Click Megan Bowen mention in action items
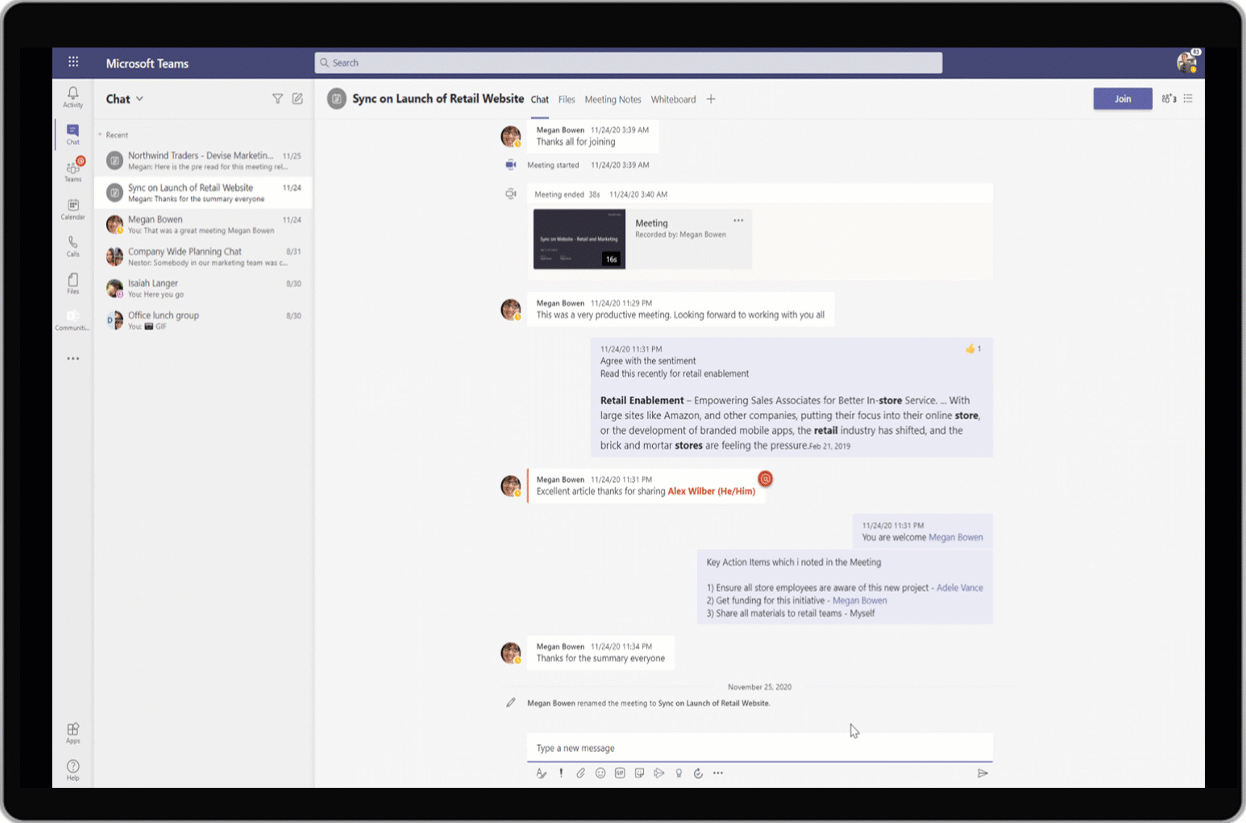This screenshot has height=823, width=1246. (860, 600)
